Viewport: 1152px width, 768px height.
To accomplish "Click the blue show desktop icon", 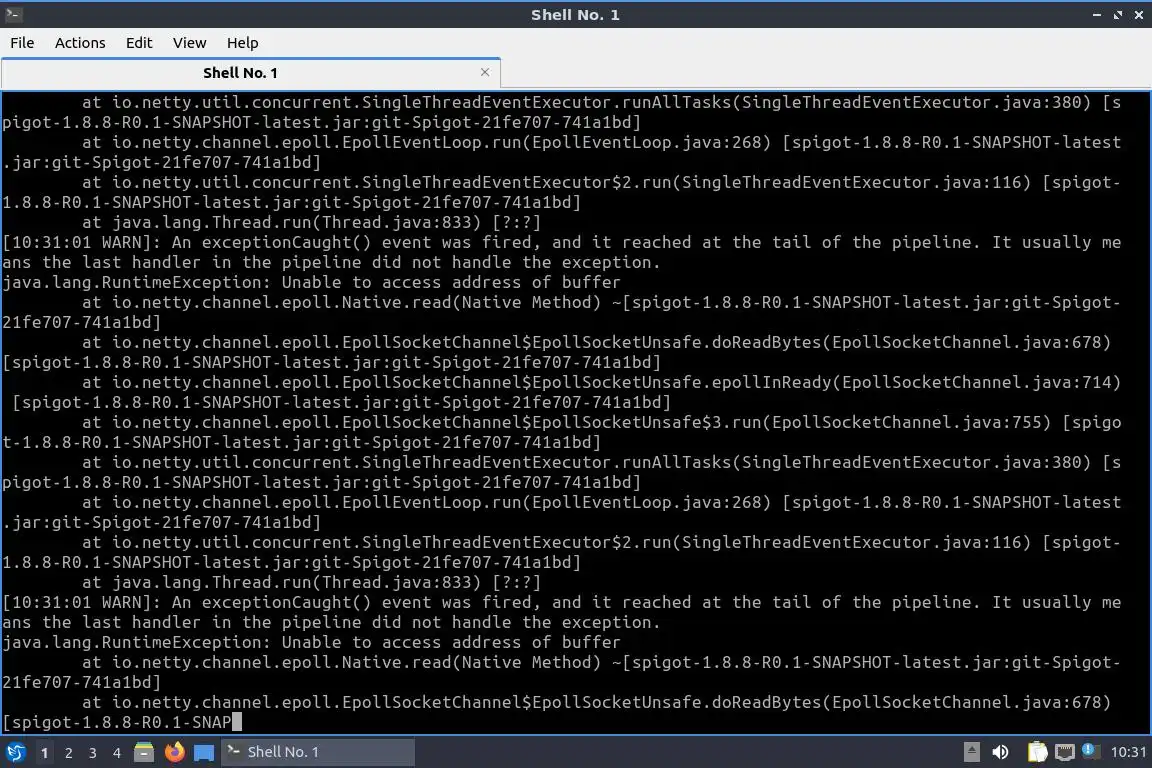I will (204, 753).
